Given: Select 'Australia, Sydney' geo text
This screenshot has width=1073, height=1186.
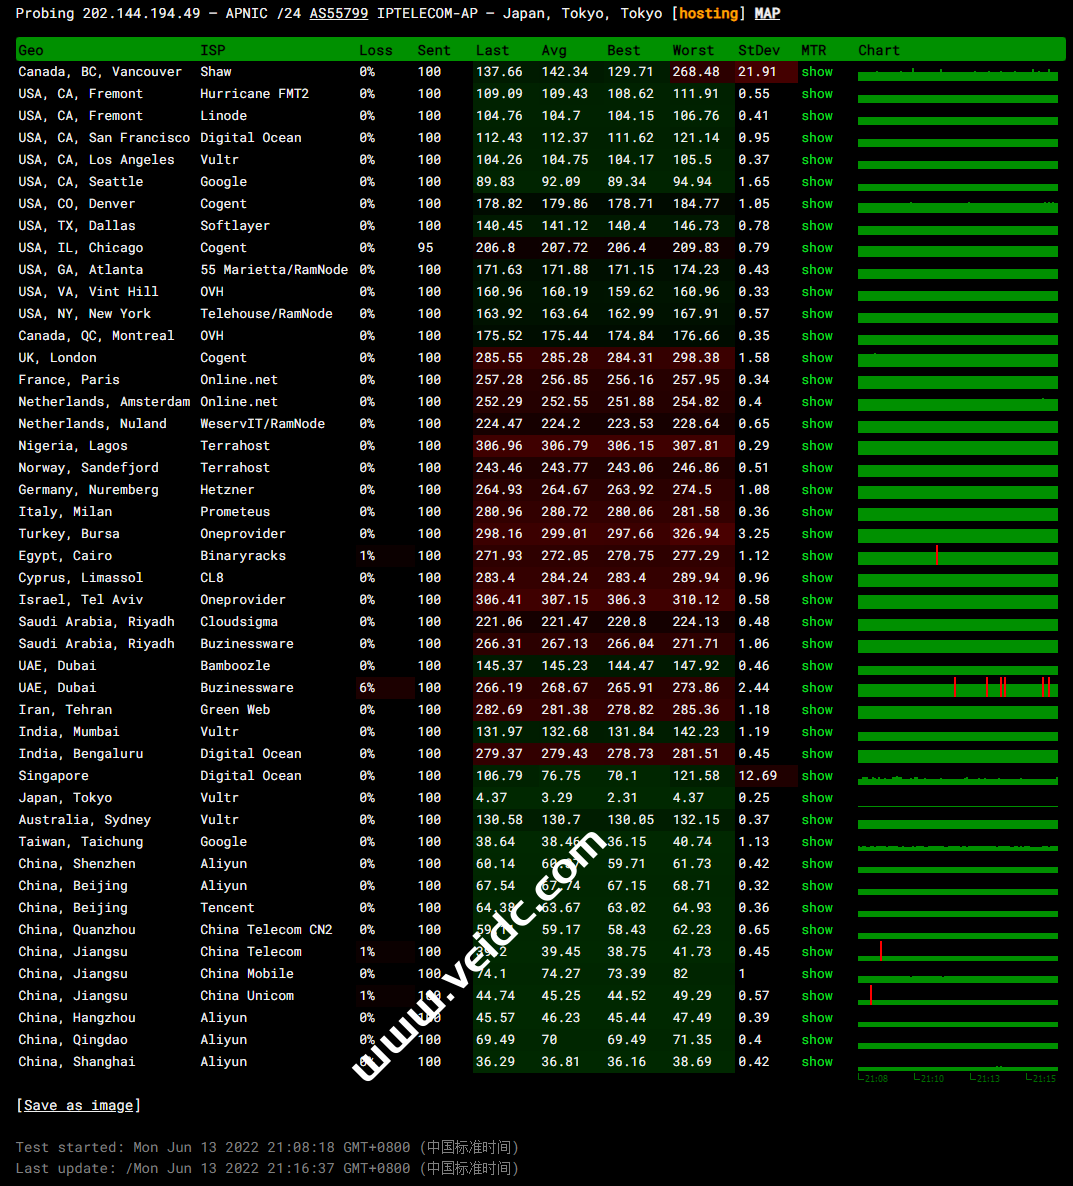Looking at the screenshot, I should pyautogui.click(x=85, y=820).
